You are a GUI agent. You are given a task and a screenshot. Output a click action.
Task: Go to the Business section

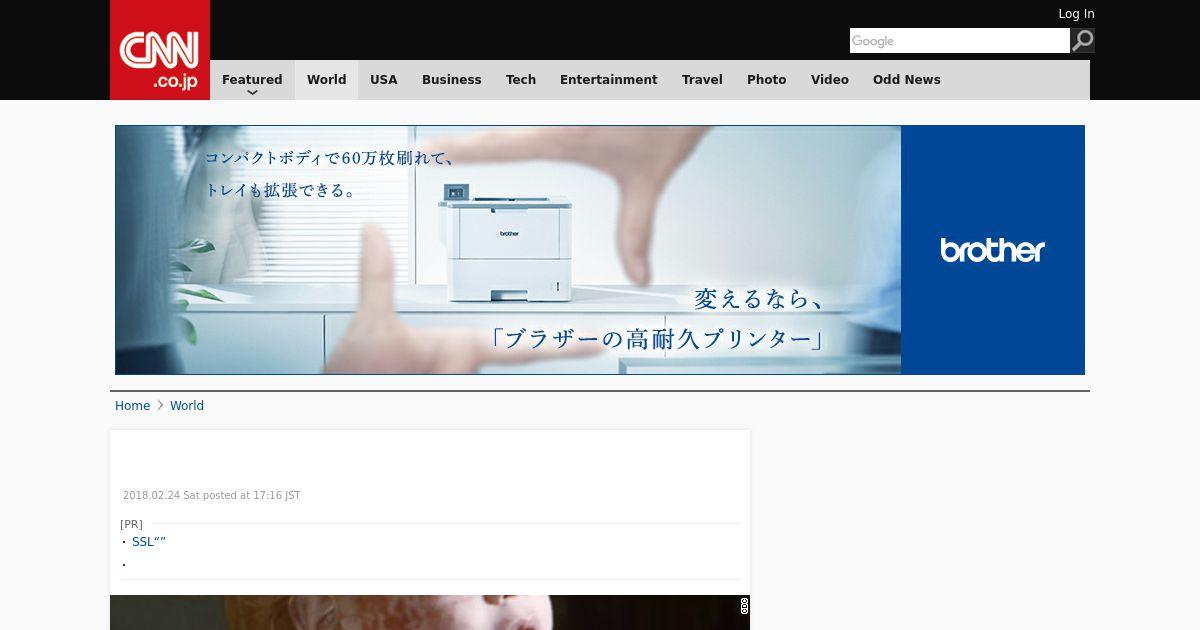[452, 80]
